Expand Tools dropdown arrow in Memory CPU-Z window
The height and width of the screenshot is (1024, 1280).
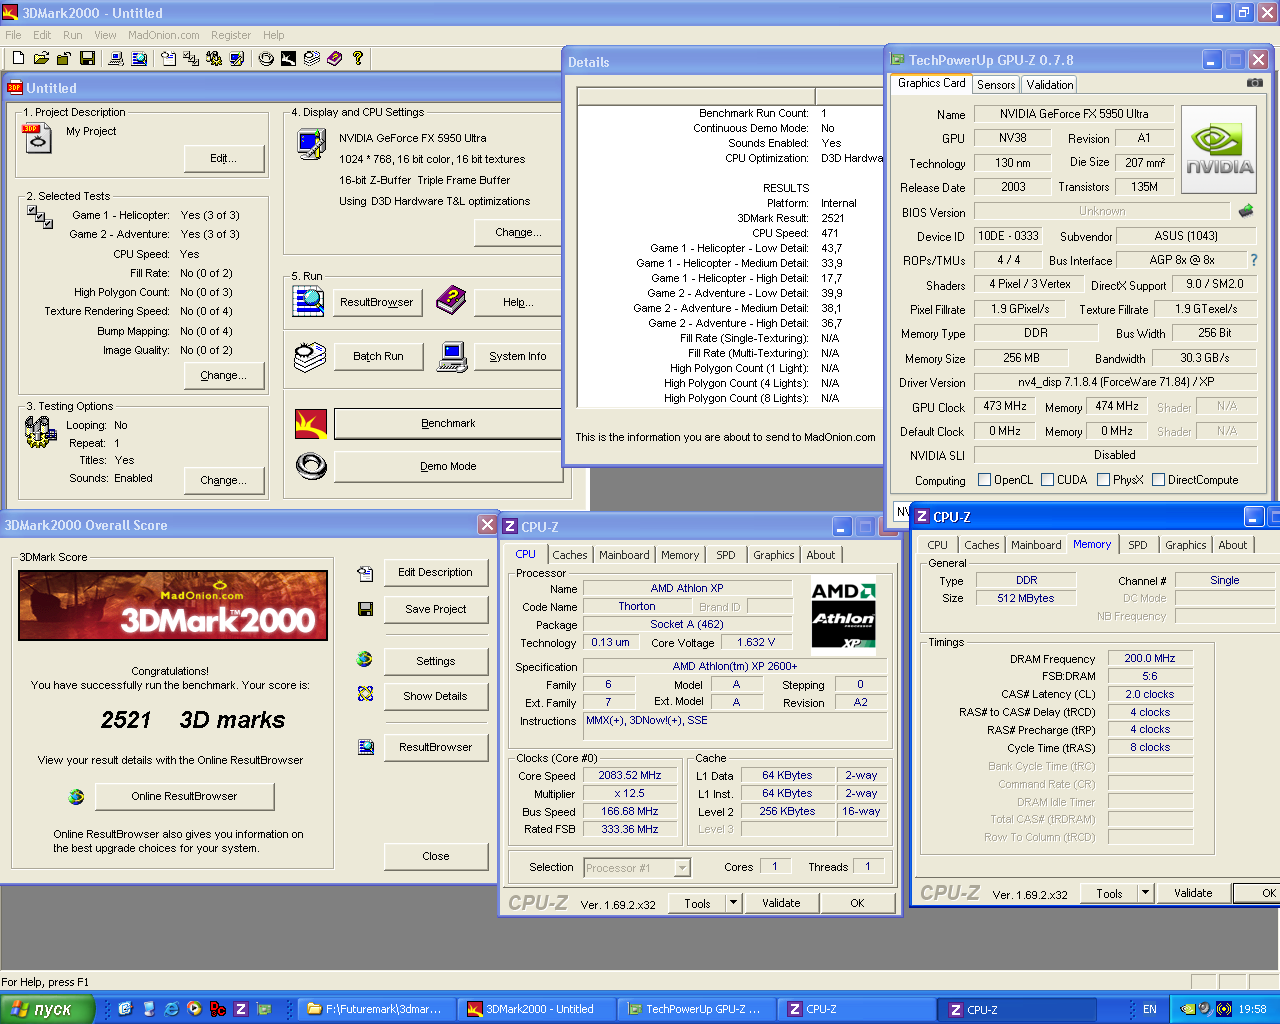tap(1146, 893)
